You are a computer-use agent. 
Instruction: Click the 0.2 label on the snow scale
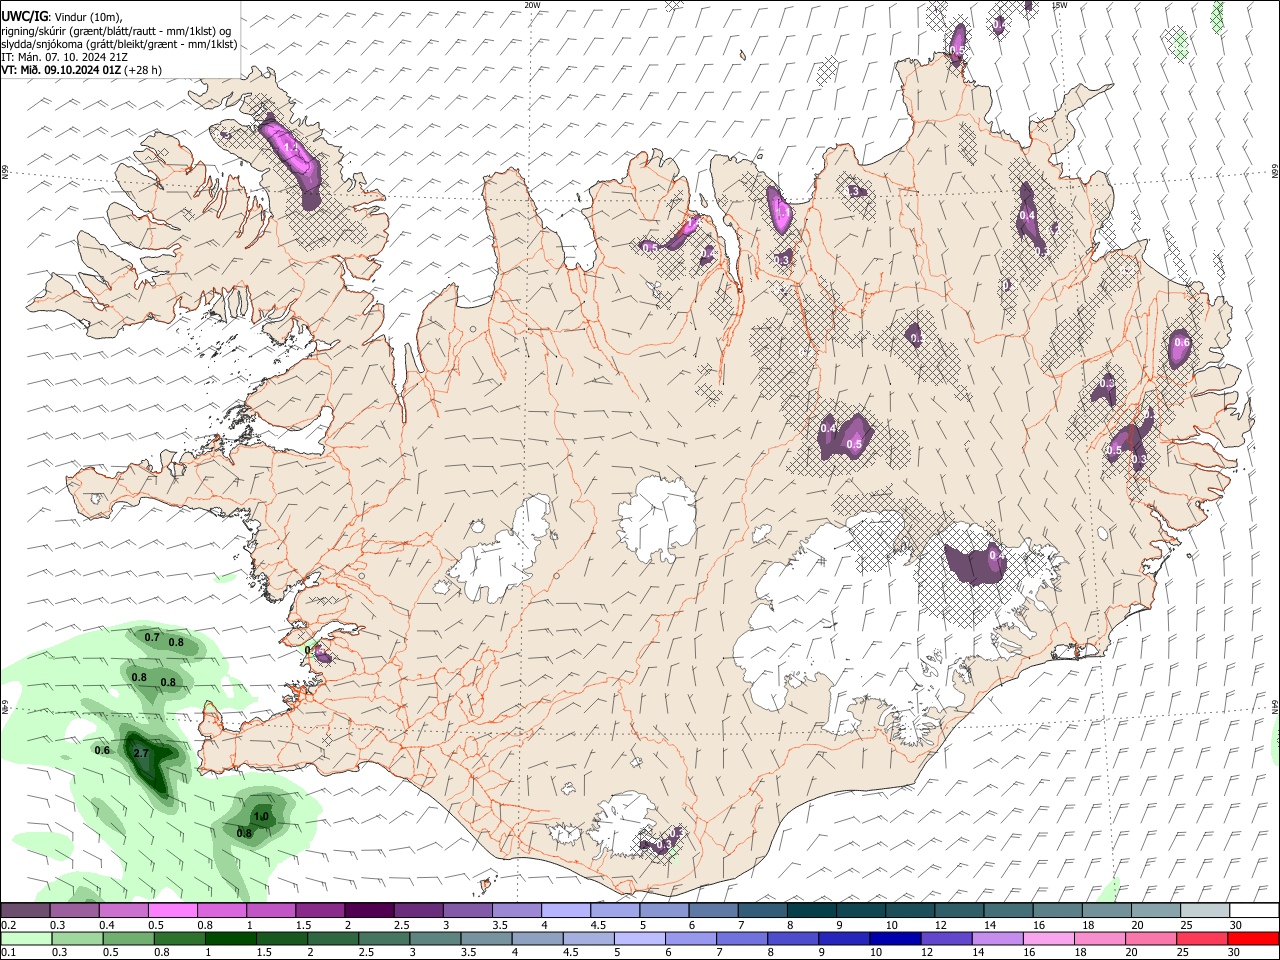click(9, 925)
